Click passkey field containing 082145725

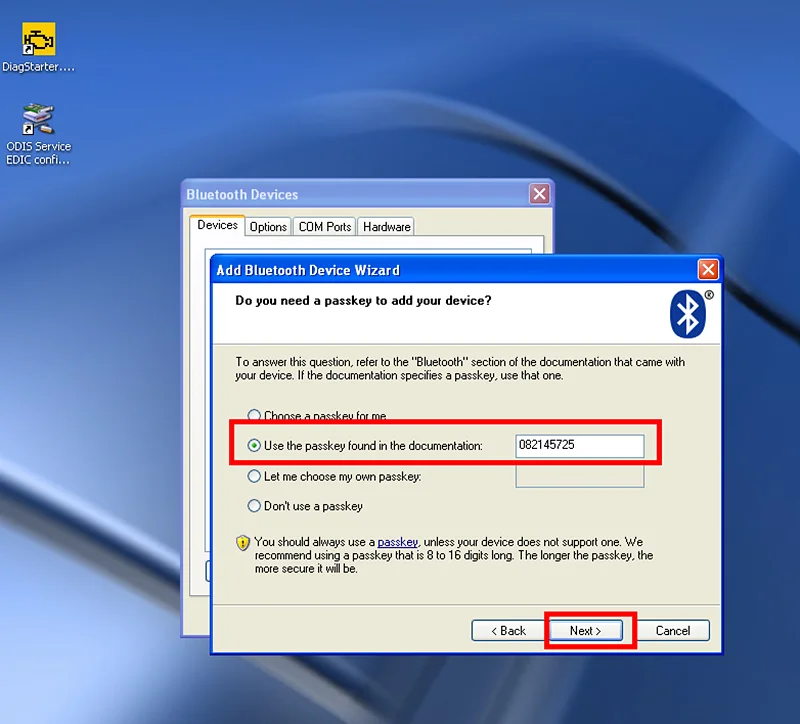pos(580,445)
